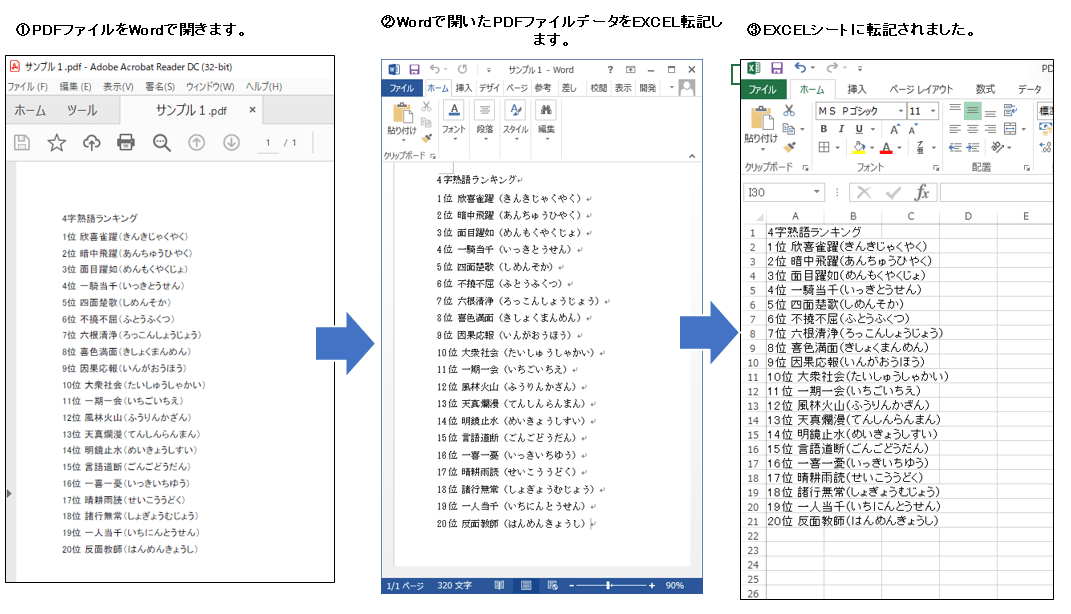
Task: Click the repeat icon in Word quick access
Action: click(462, 69)
